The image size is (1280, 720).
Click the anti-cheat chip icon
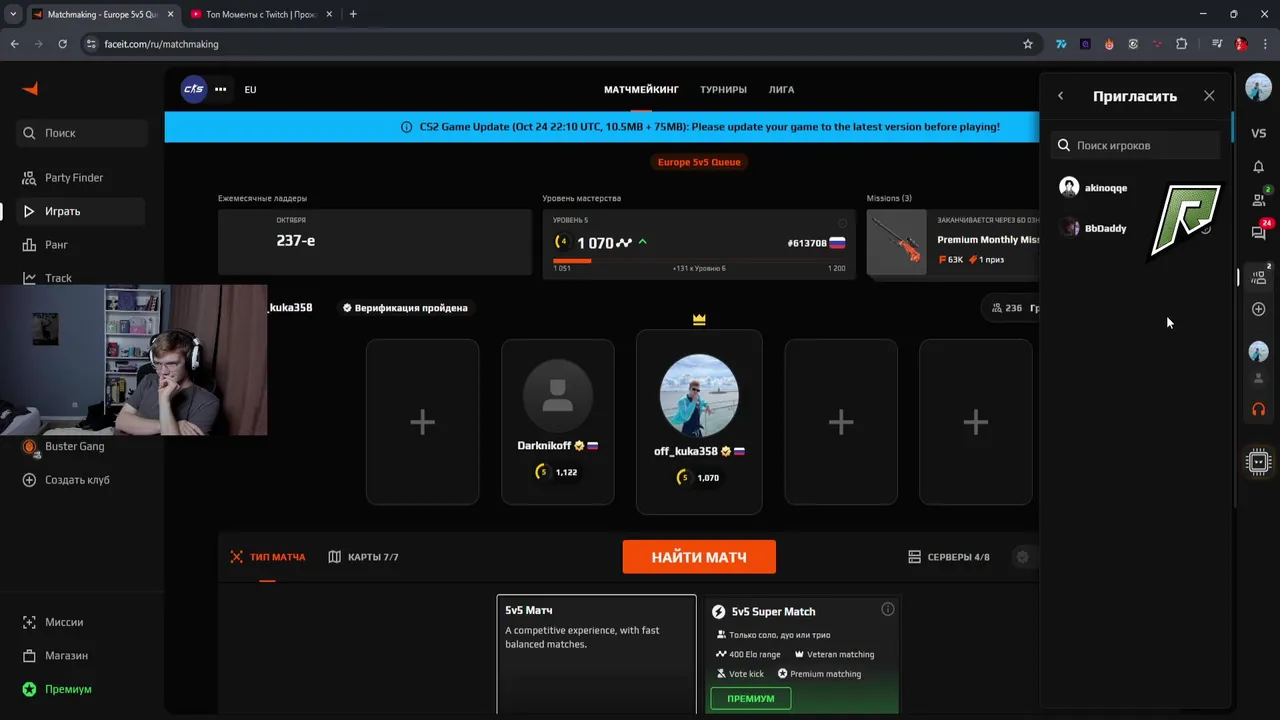(x=1259, y=461)
